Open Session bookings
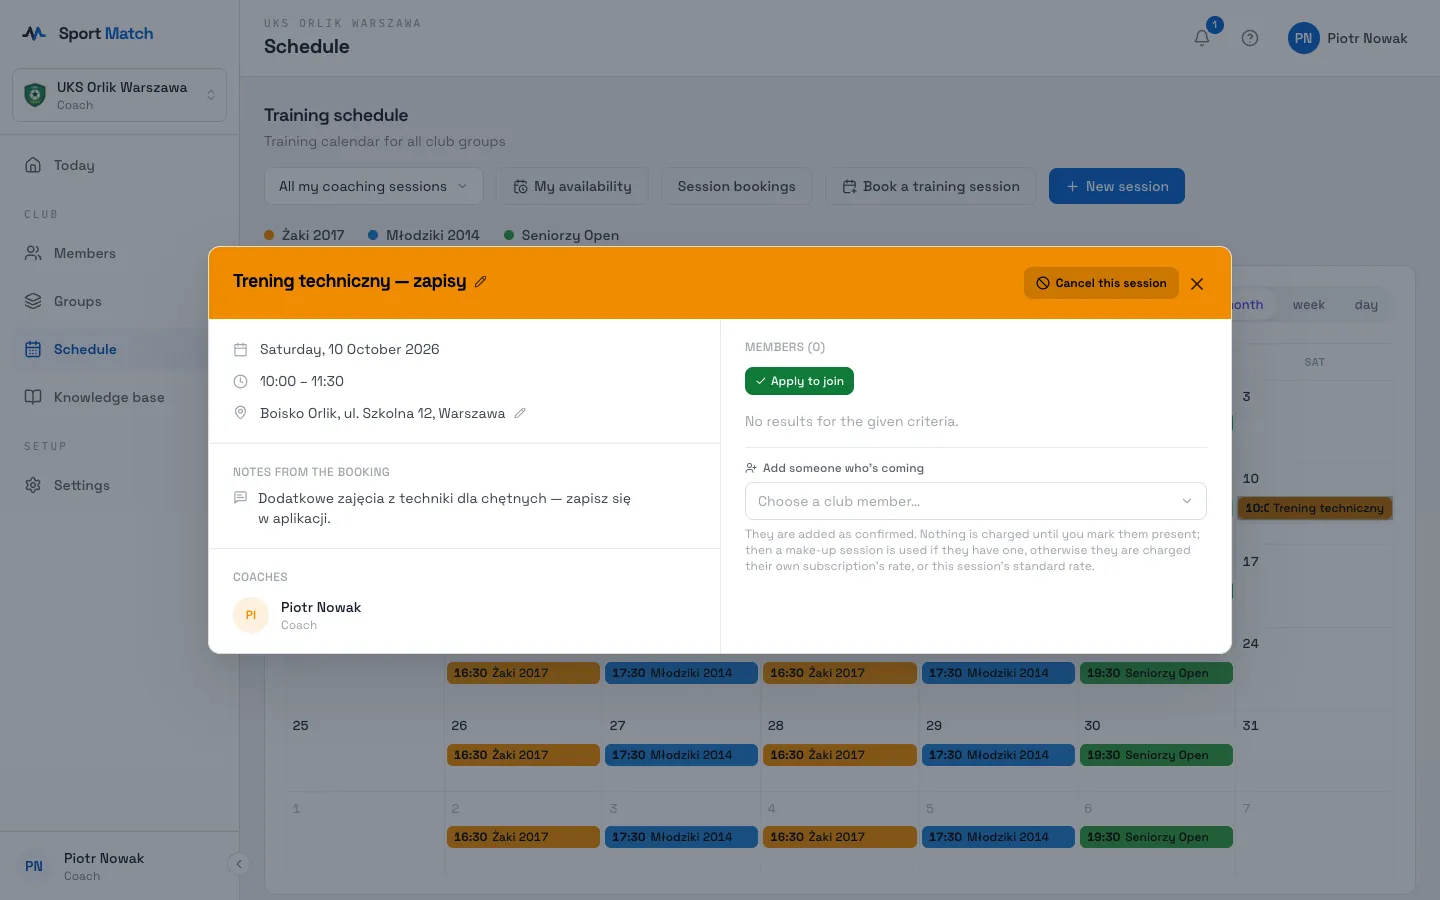1440x900 pixels. pyautogui.click(x=737, y=186)
